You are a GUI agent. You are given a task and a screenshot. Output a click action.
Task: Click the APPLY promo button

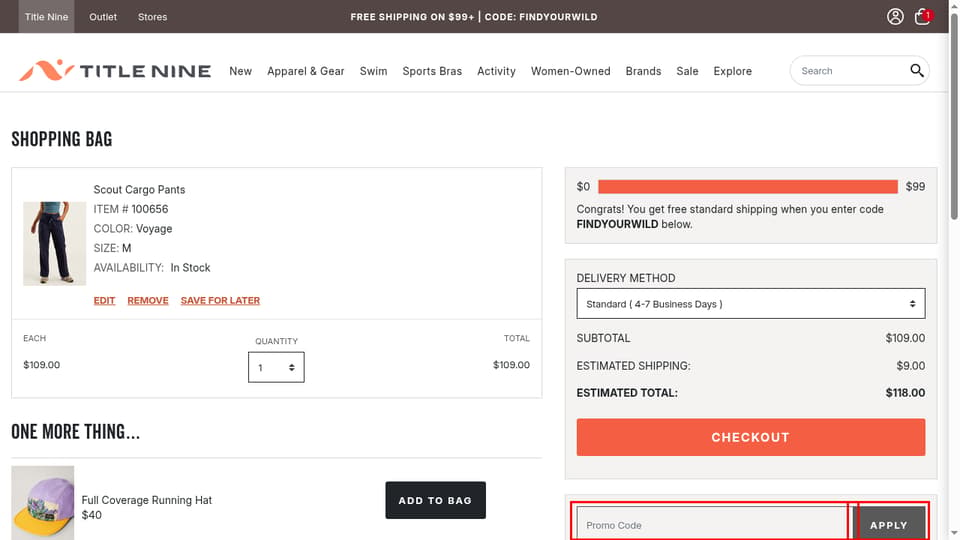(888, 523)
